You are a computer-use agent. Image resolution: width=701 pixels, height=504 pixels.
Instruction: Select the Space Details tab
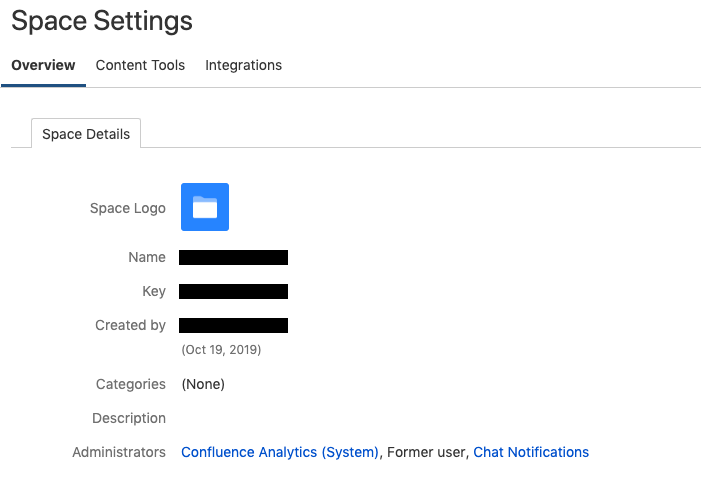coord(86,134)
